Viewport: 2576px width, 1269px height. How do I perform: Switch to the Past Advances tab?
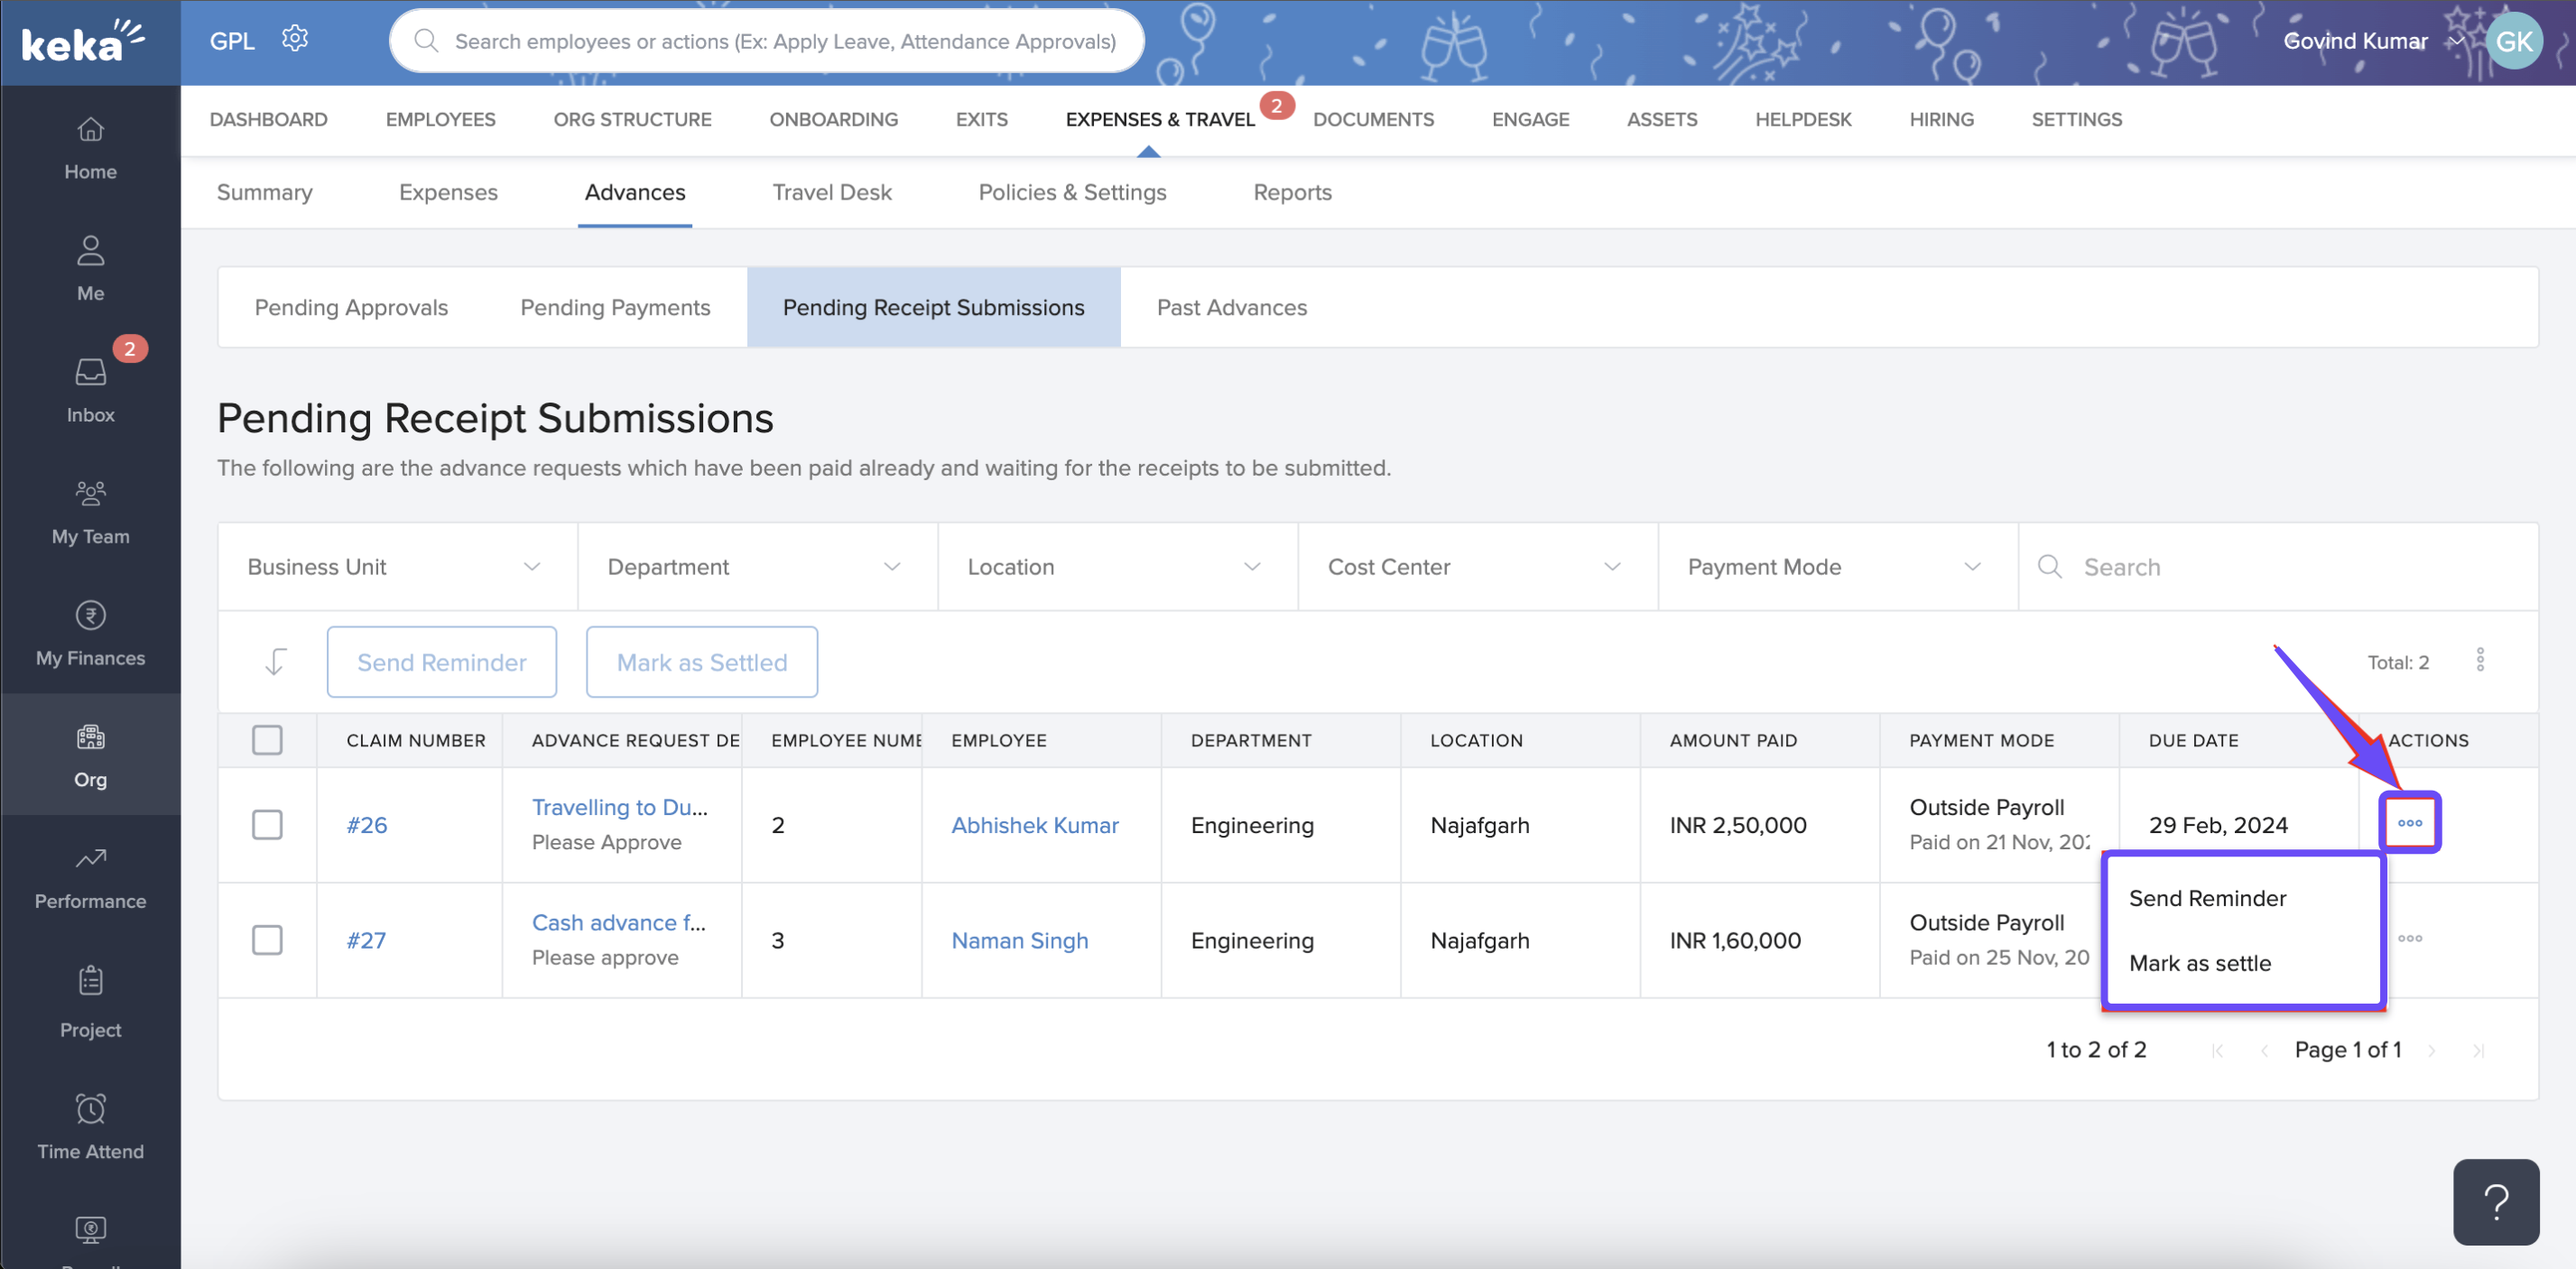tap(1231, 308)
